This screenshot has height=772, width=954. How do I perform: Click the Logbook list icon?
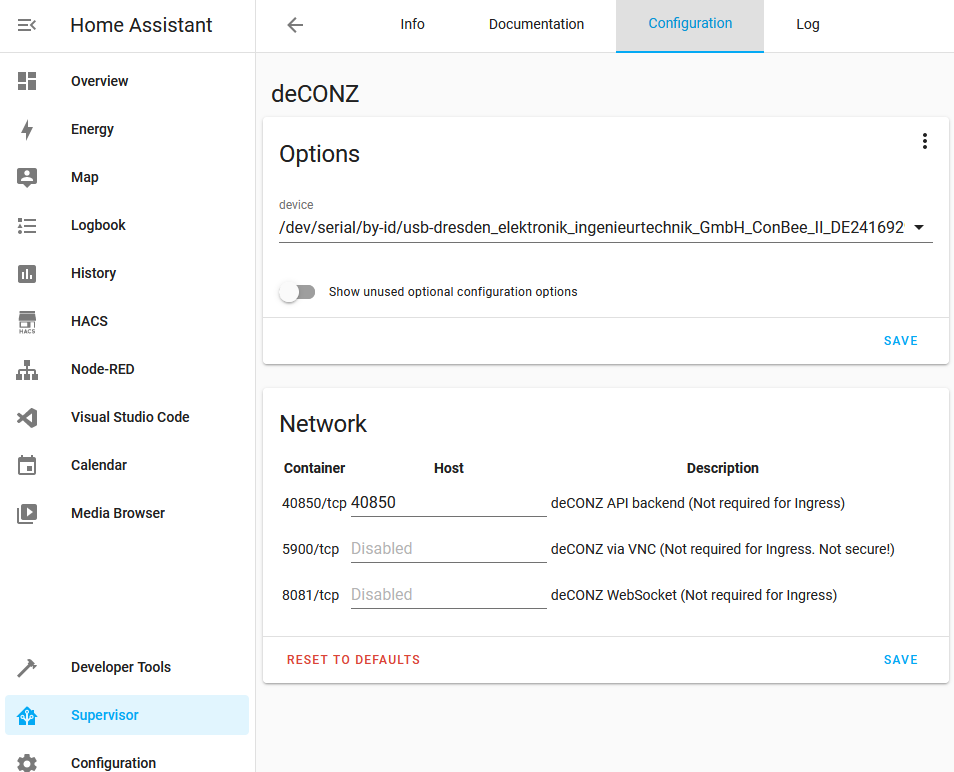[x=27, y=225]
